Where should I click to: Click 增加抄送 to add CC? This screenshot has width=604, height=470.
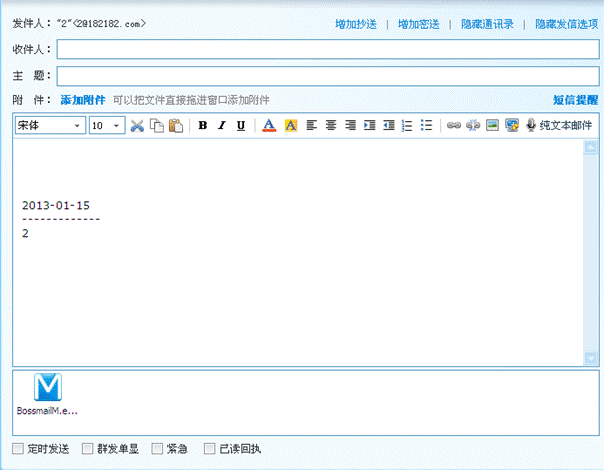coord(358,23)
